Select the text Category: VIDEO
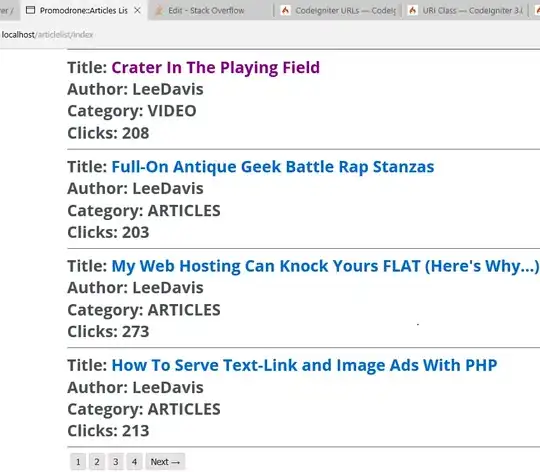This screenshot has width=540, height=472. pos(132,111)
